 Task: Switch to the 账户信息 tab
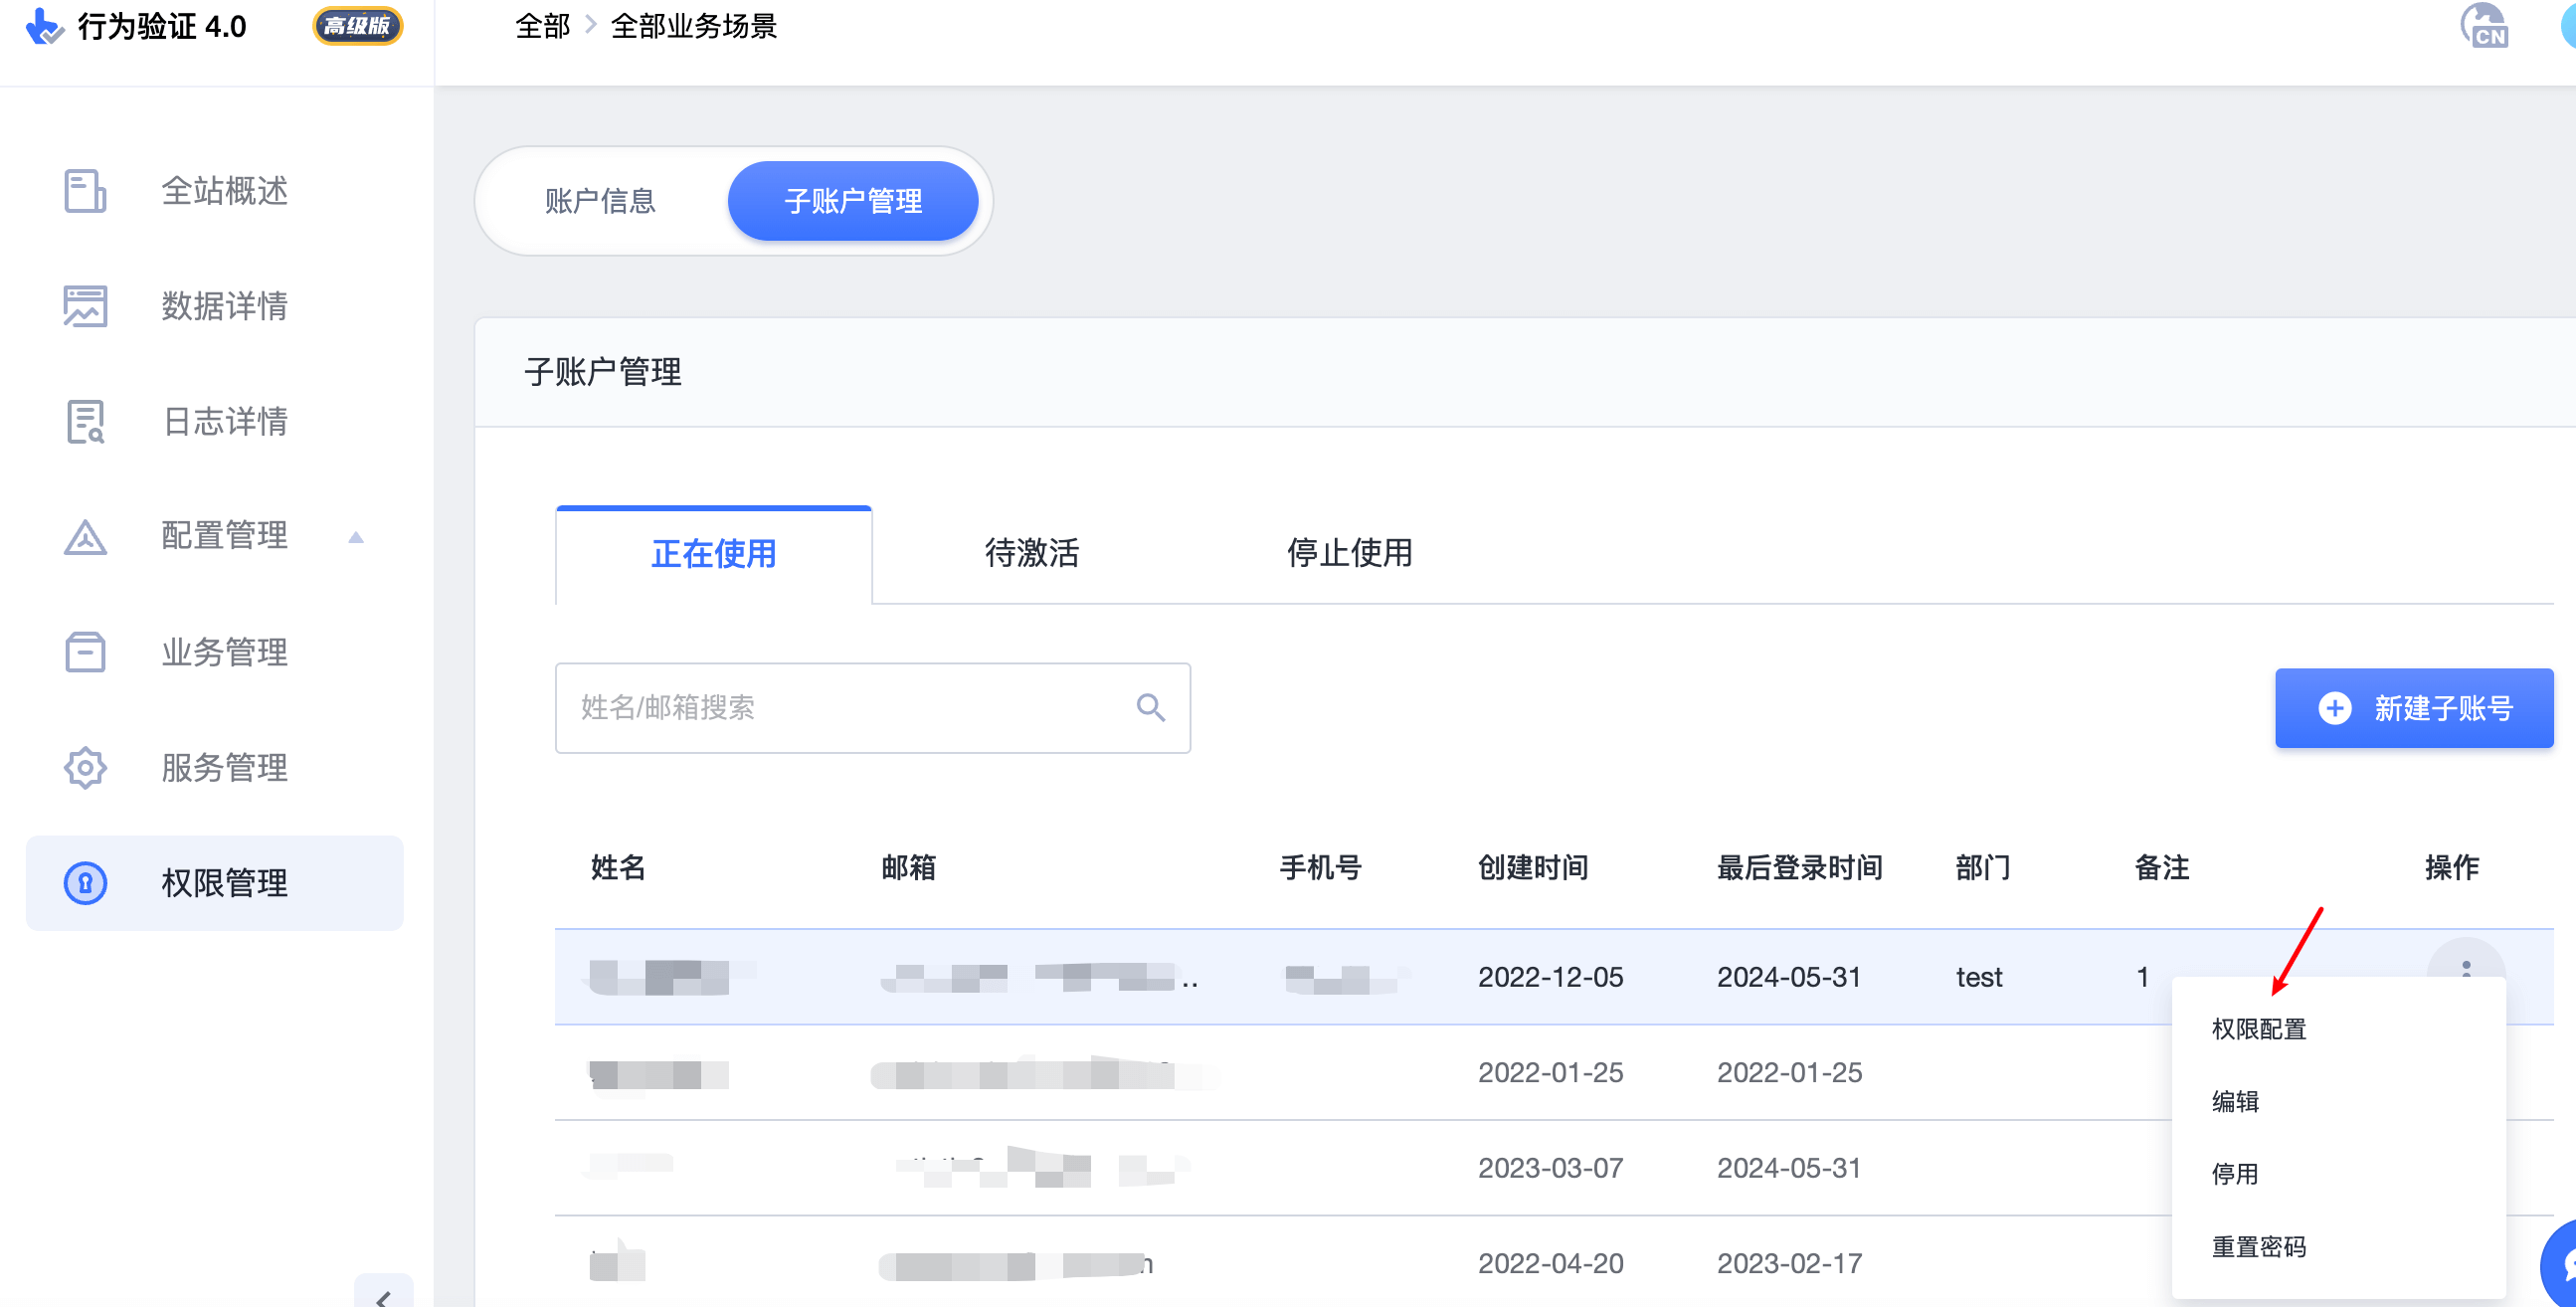(x=600, y=201)
